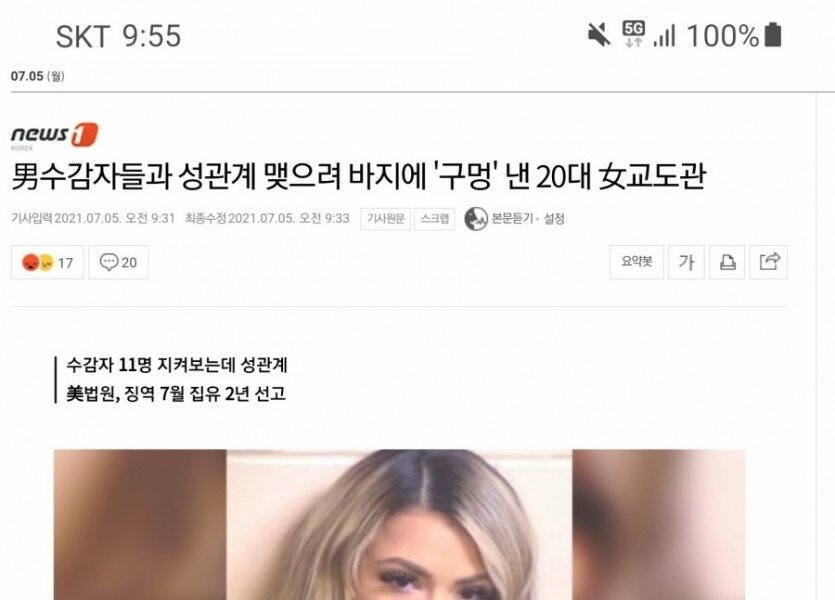
Task: Tap the signal strength bars icon
Action: click(x=664, y=36)
